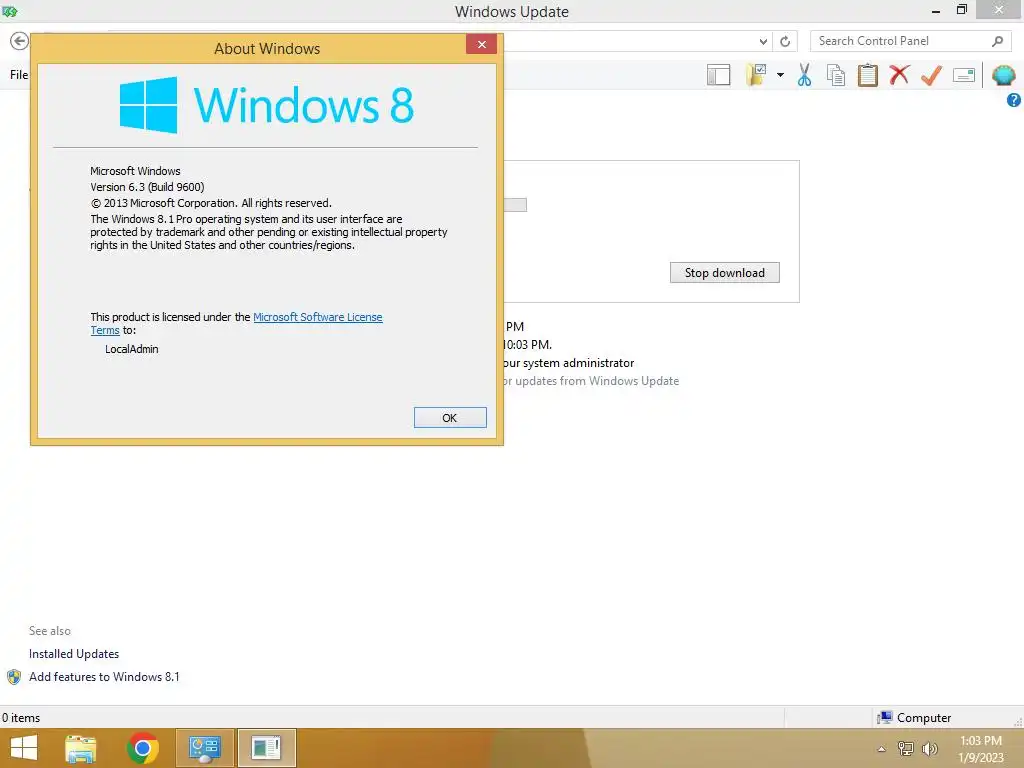The width and height of the screenshot is (1024, 768).
Task: Click the volume speaker tray icon
Action: coord(929,749)
